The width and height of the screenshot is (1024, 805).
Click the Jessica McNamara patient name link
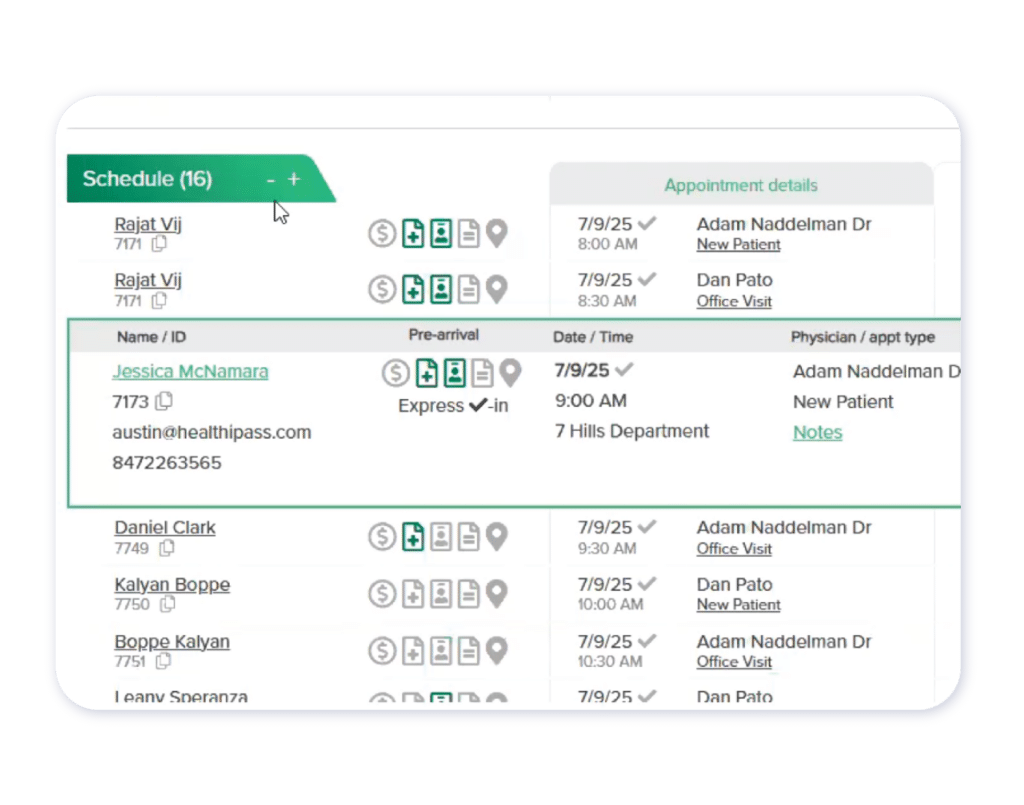[190, 372]
